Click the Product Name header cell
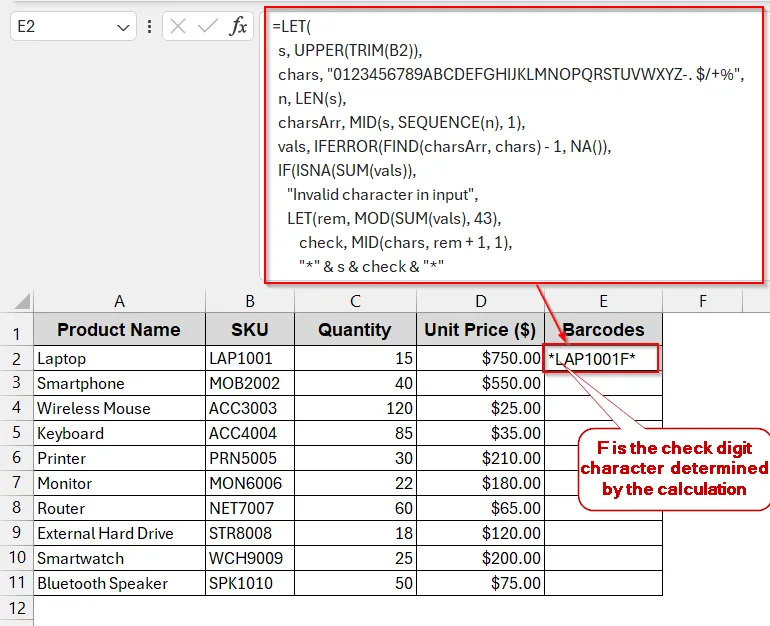770x626 pixels. point(119,329)
